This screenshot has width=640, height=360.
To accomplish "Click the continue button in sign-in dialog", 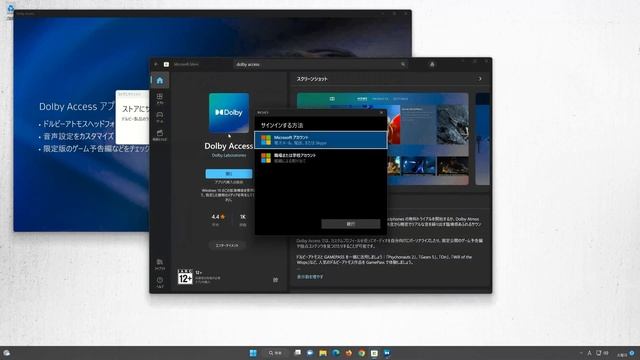I will point(351,224).
